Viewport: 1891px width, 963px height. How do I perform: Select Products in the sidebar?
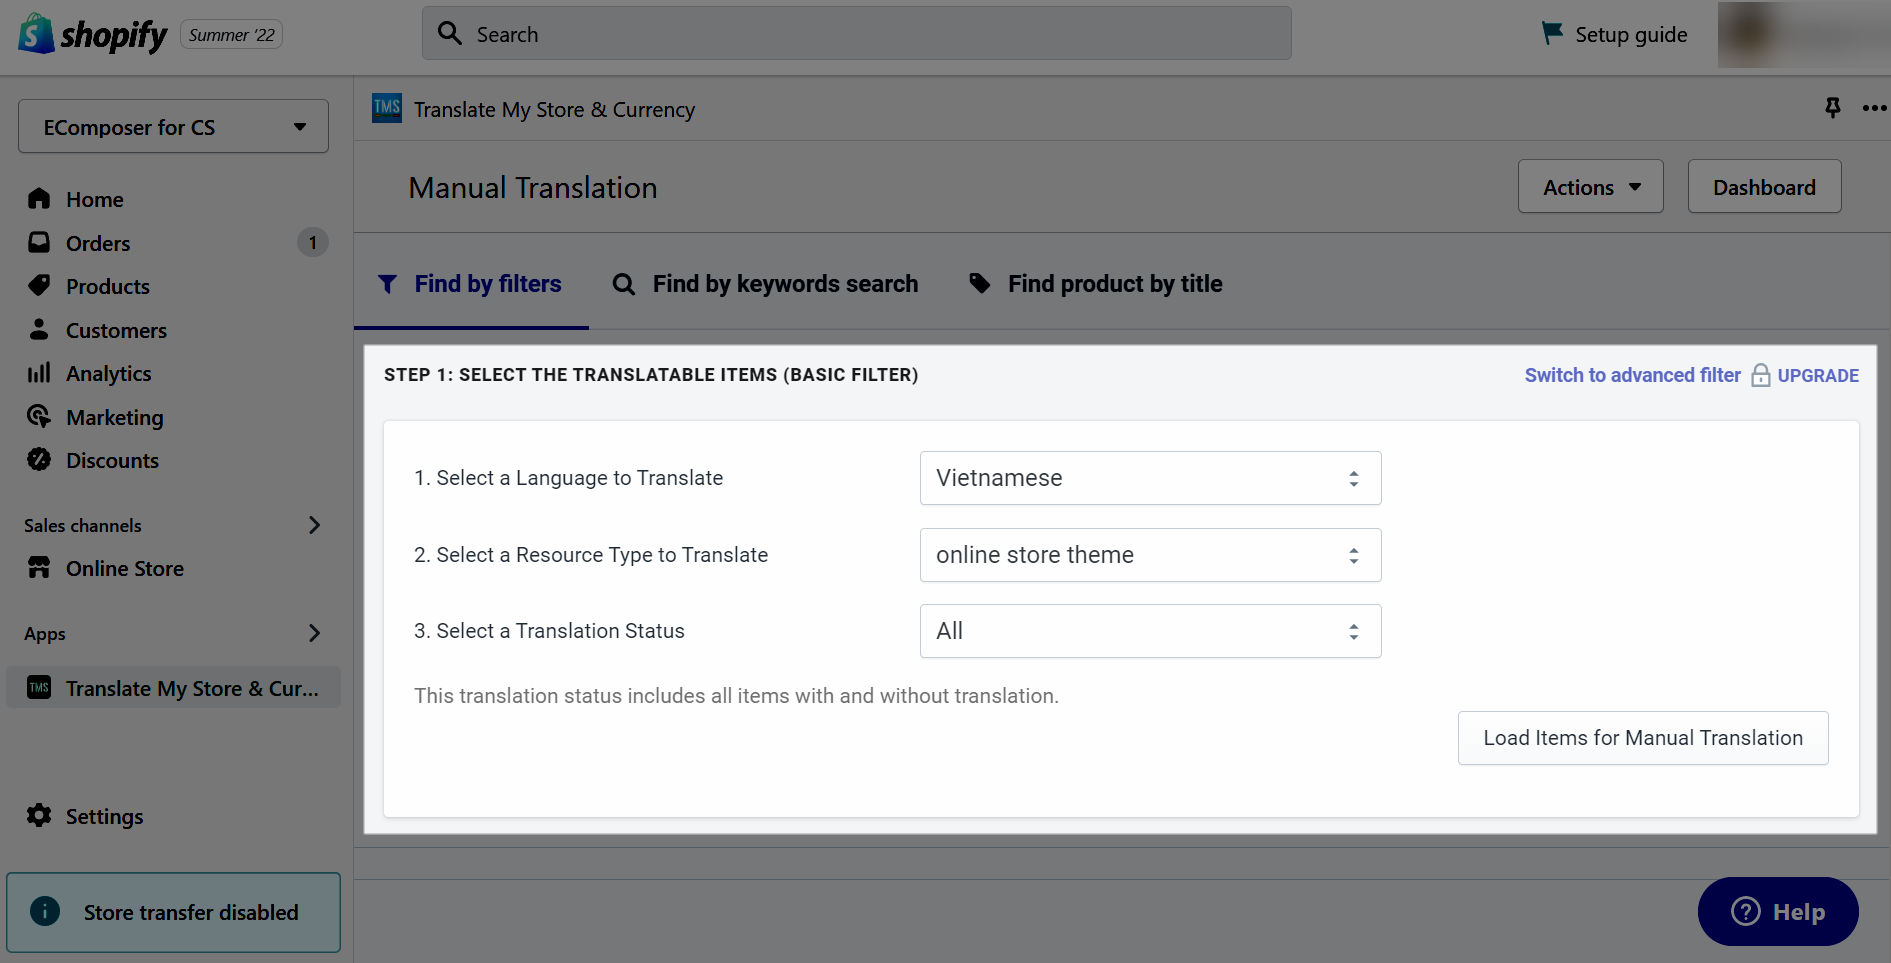click(x=107, y=286)
